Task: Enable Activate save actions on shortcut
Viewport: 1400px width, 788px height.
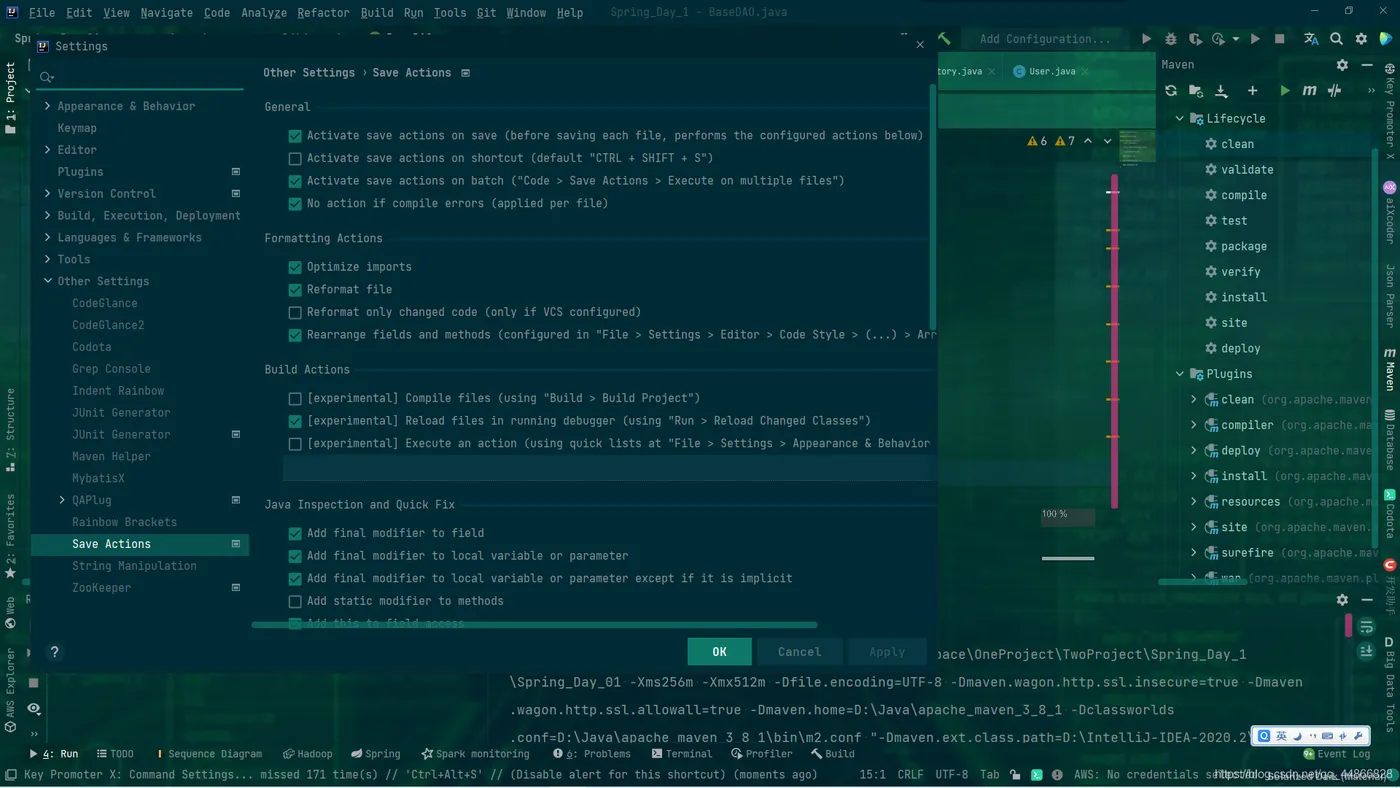Action: tap(295, 159)
